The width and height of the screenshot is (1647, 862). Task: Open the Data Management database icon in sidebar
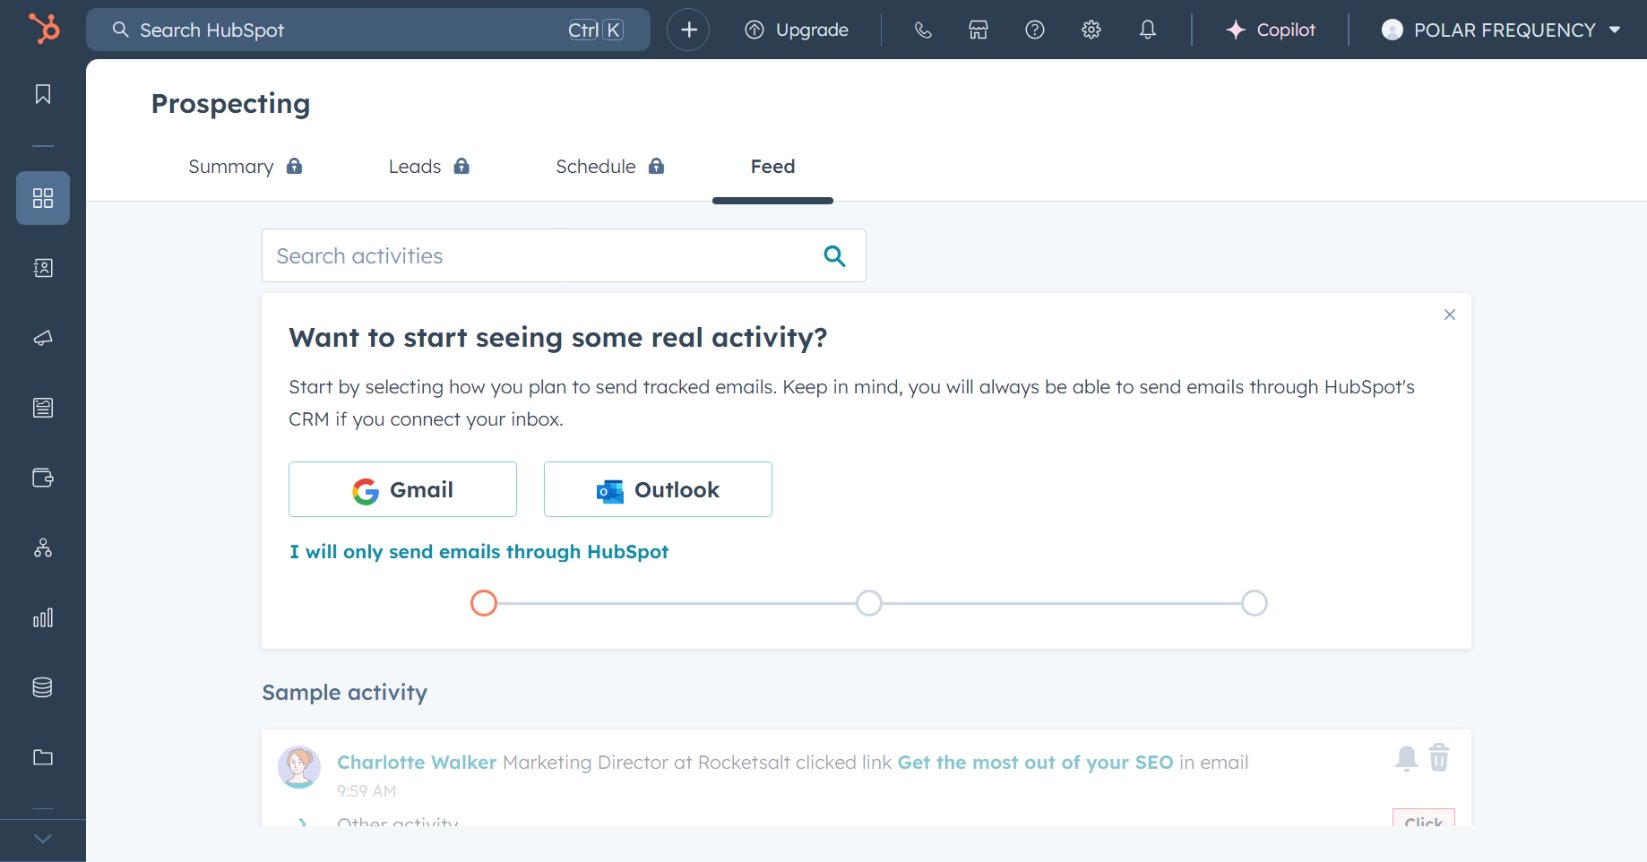click(43, 688)
